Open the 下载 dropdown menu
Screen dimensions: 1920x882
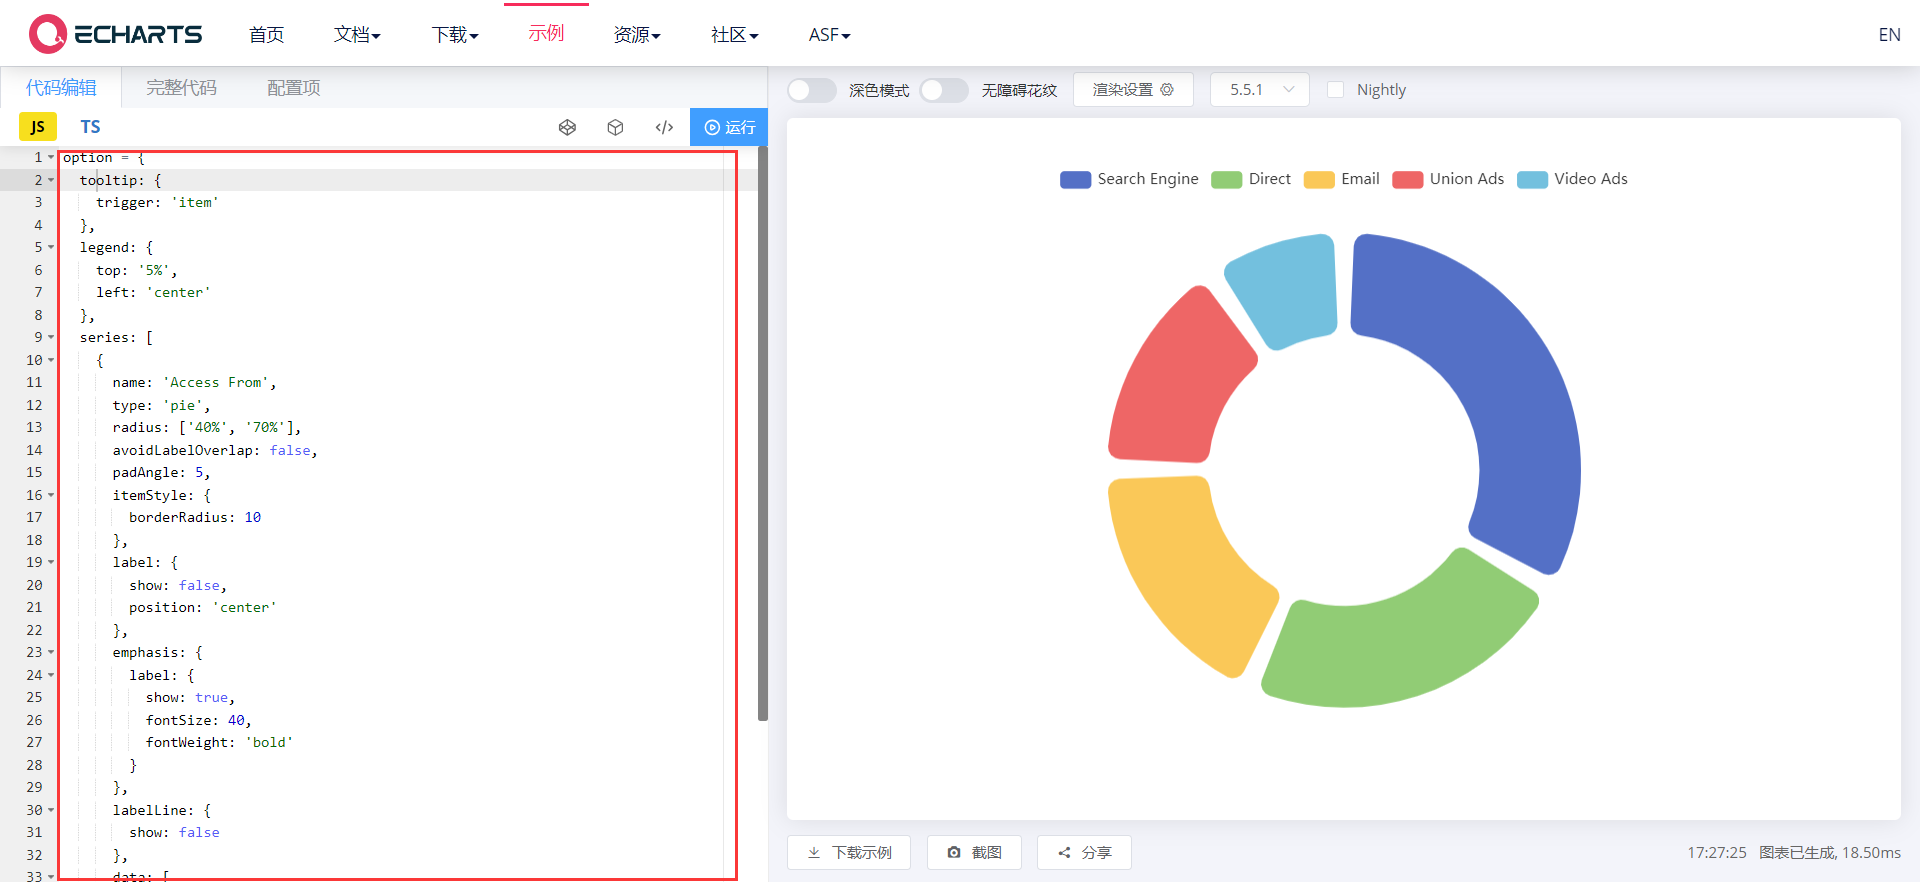pos(455,35)
